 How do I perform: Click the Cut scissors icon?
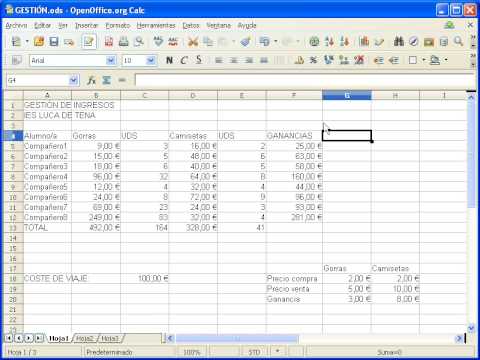click(x=193, y=42)
